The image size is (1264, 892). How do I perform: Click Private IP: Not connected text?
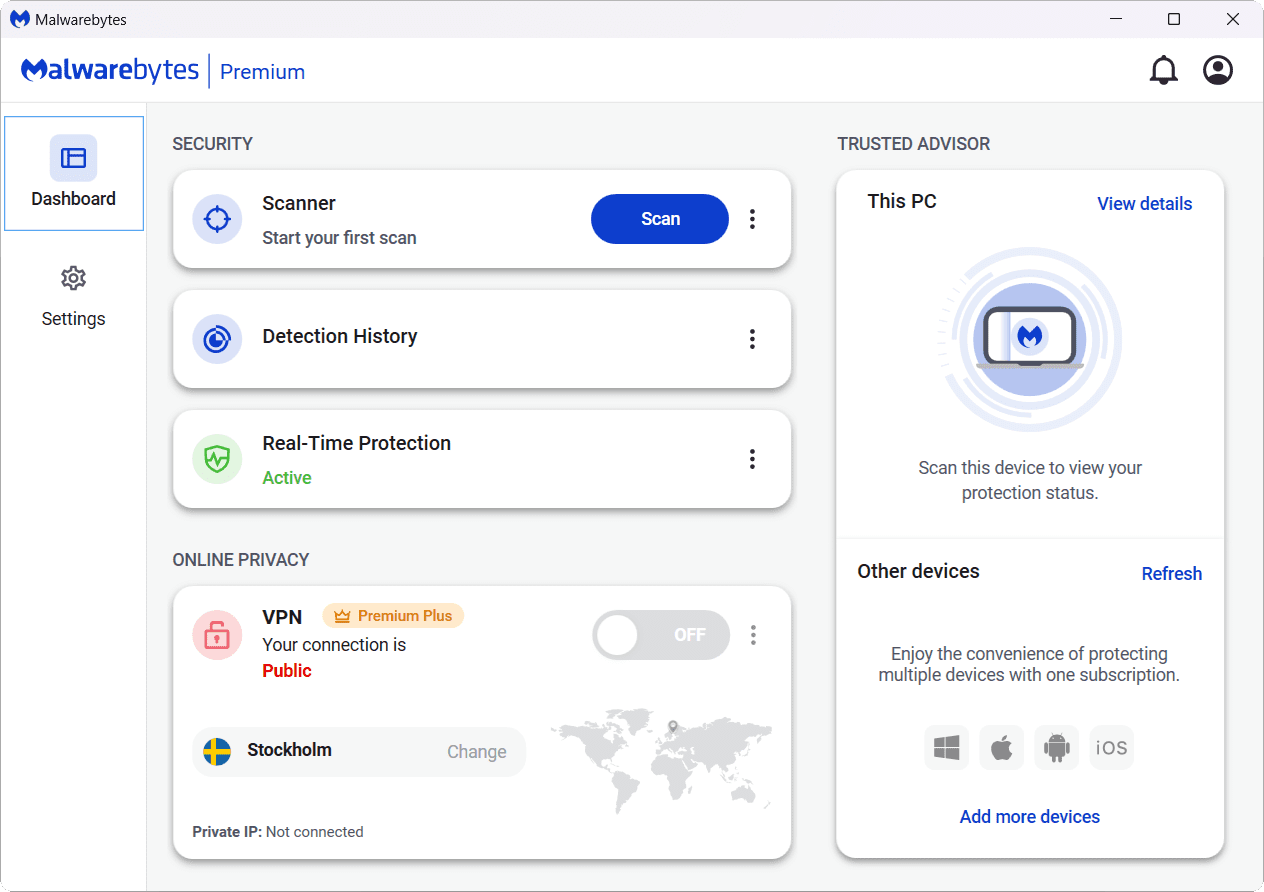[x=278, y=832]
